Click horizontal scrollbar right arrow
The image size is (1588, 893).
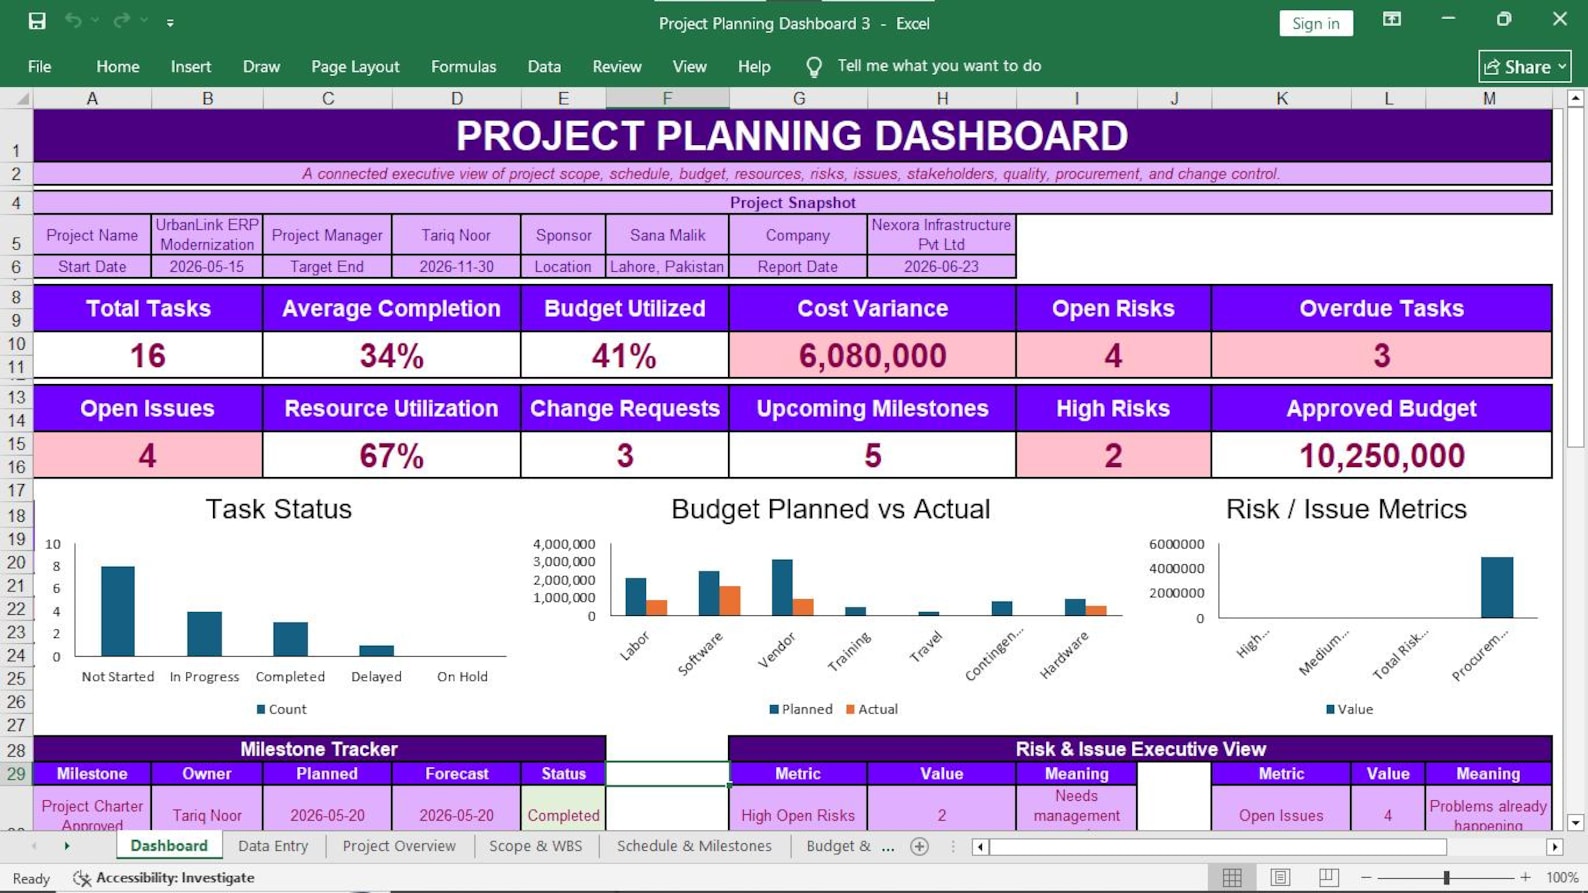(1554, 847)
